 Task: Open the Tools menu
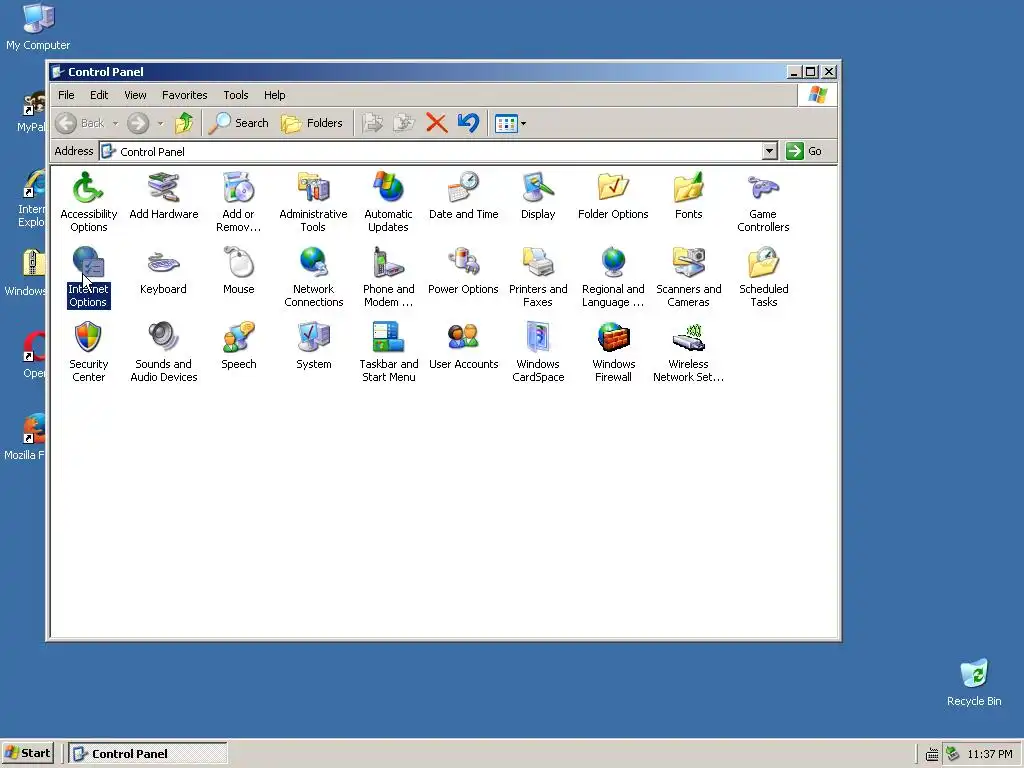click(x=236, y=95)
